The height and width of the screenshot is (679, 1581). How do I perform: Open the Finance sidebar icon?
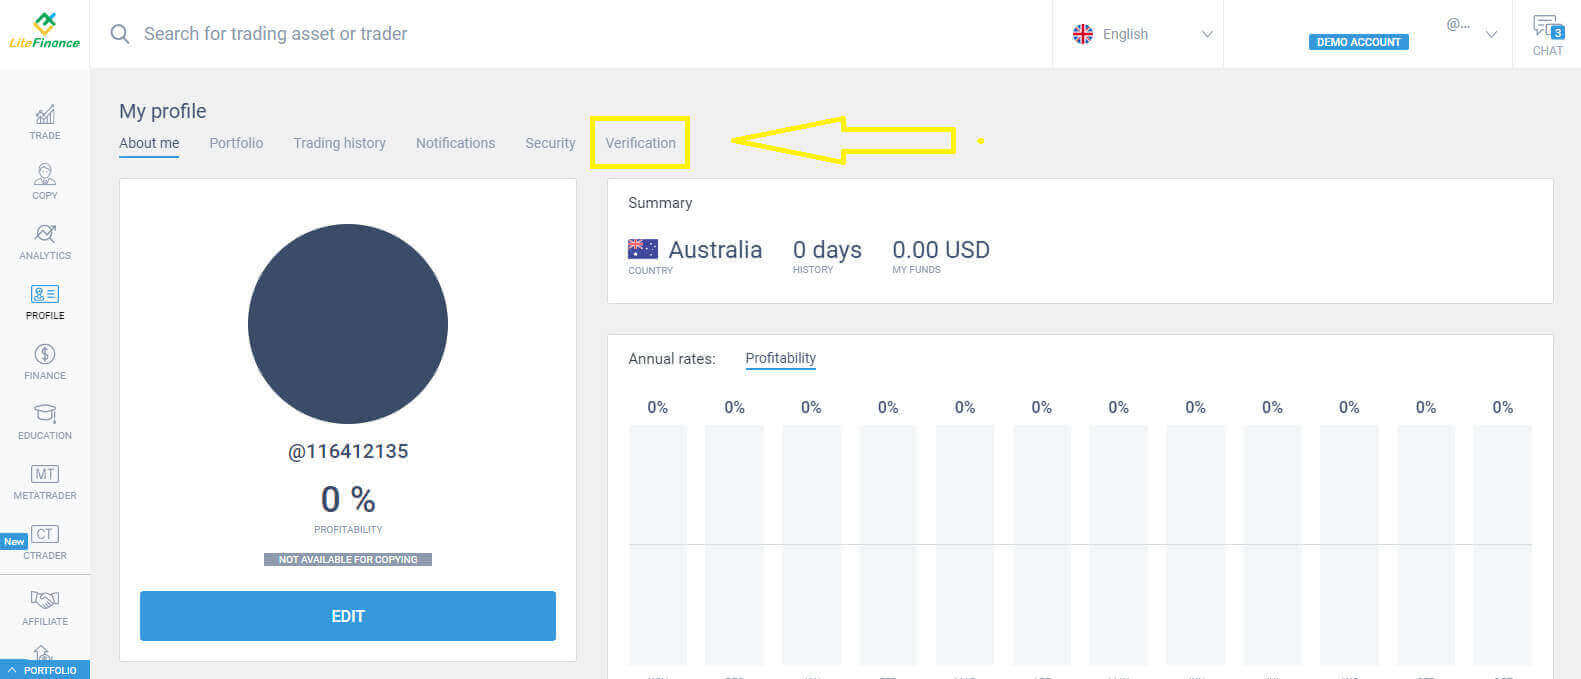(x=45, y=361)
